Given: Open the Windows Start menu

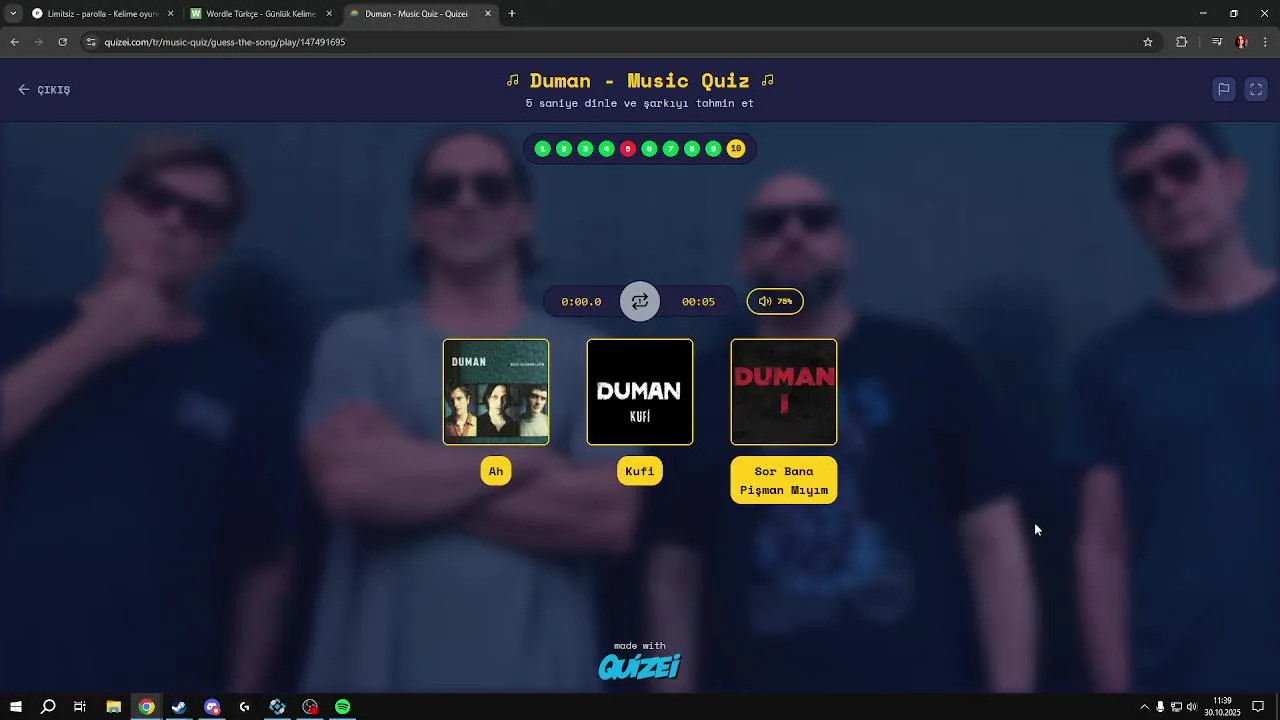Looking at the screenshot, I should [x=15, y=707].
